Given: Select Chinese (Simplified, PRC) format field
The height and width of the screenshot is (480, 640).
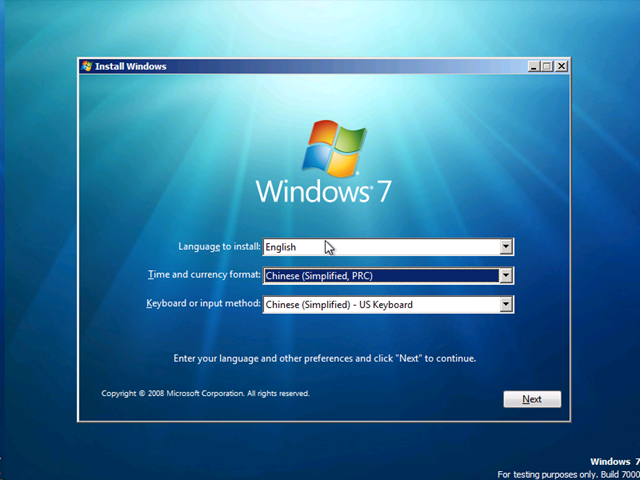Looking at the screenshot, I should [x=388, y=276].
